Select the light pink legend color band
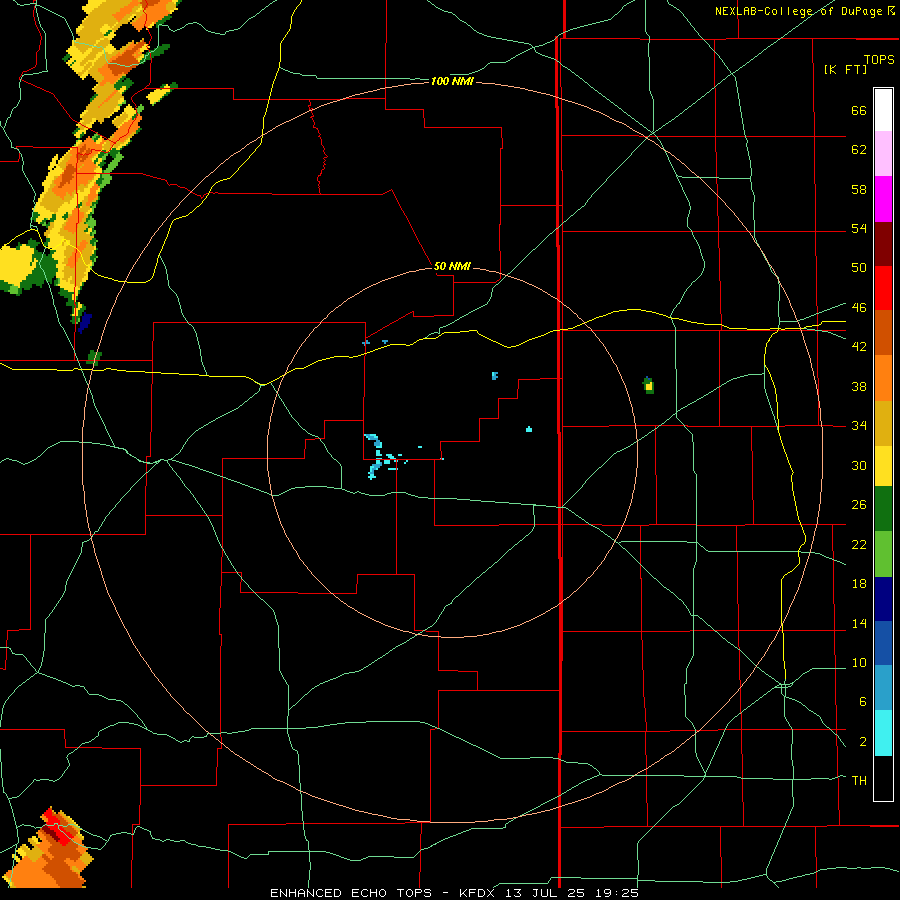900x900 pixels. pyautogui.click(x=883, y=153)
